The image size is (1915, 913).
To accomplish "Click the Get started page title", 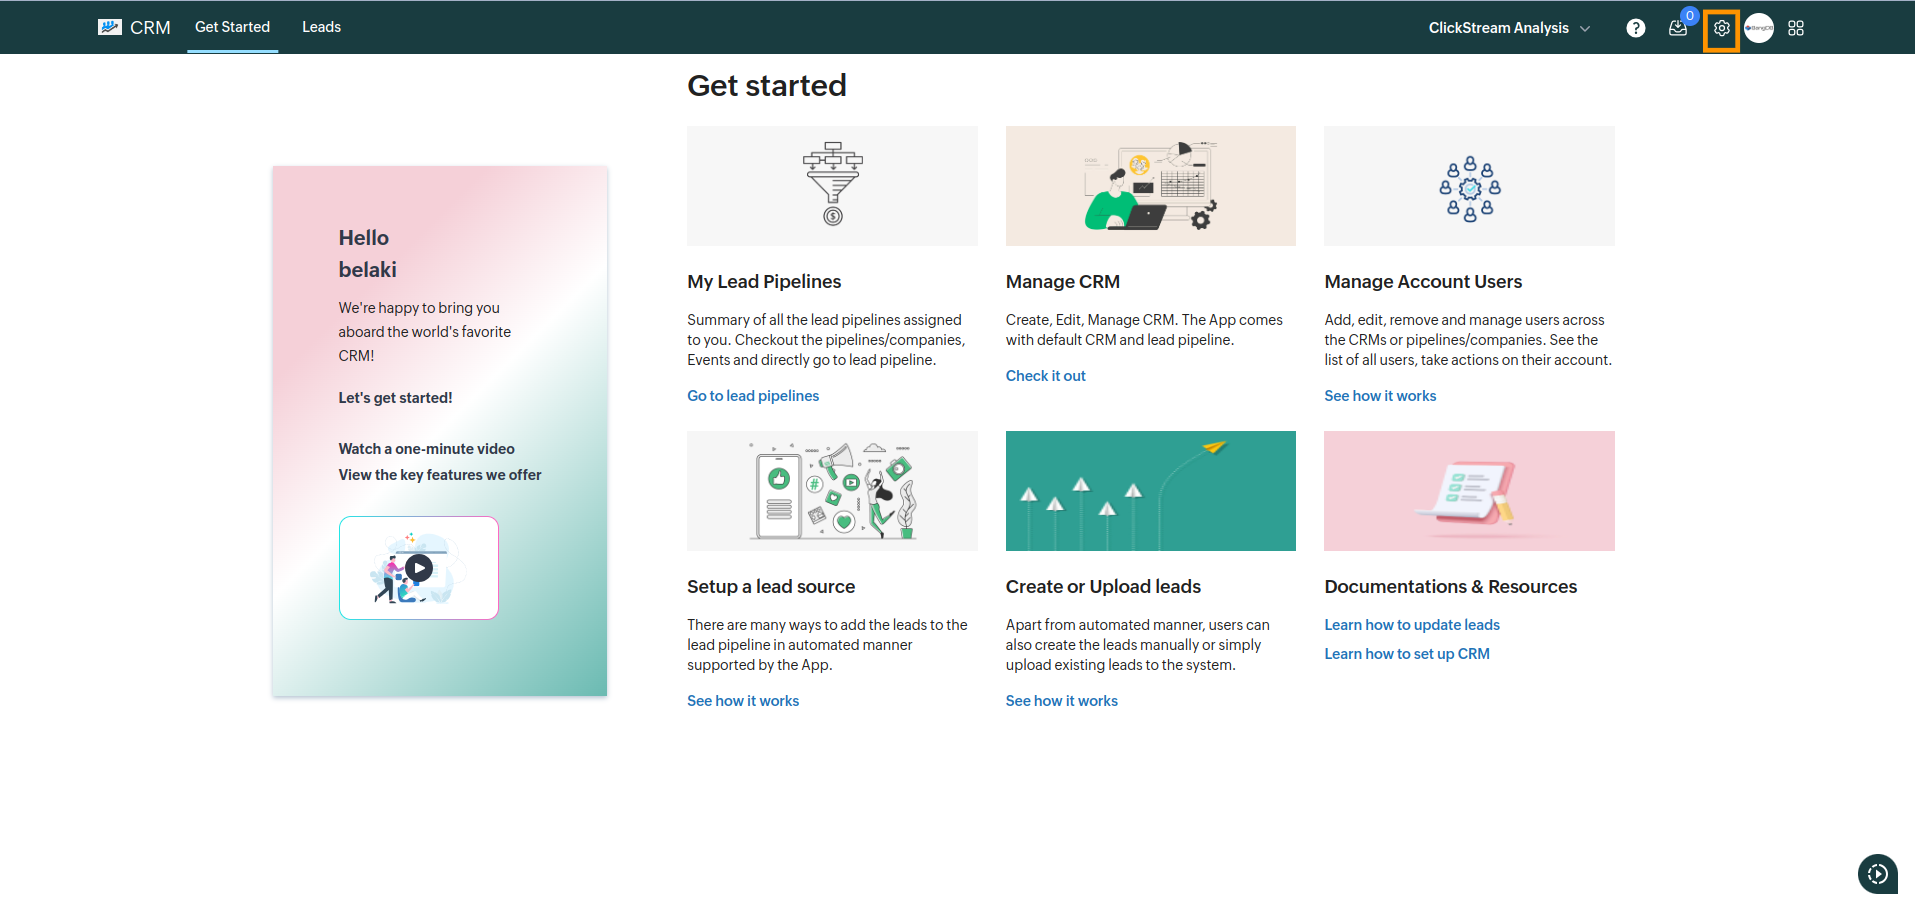I will pos(767,86).
